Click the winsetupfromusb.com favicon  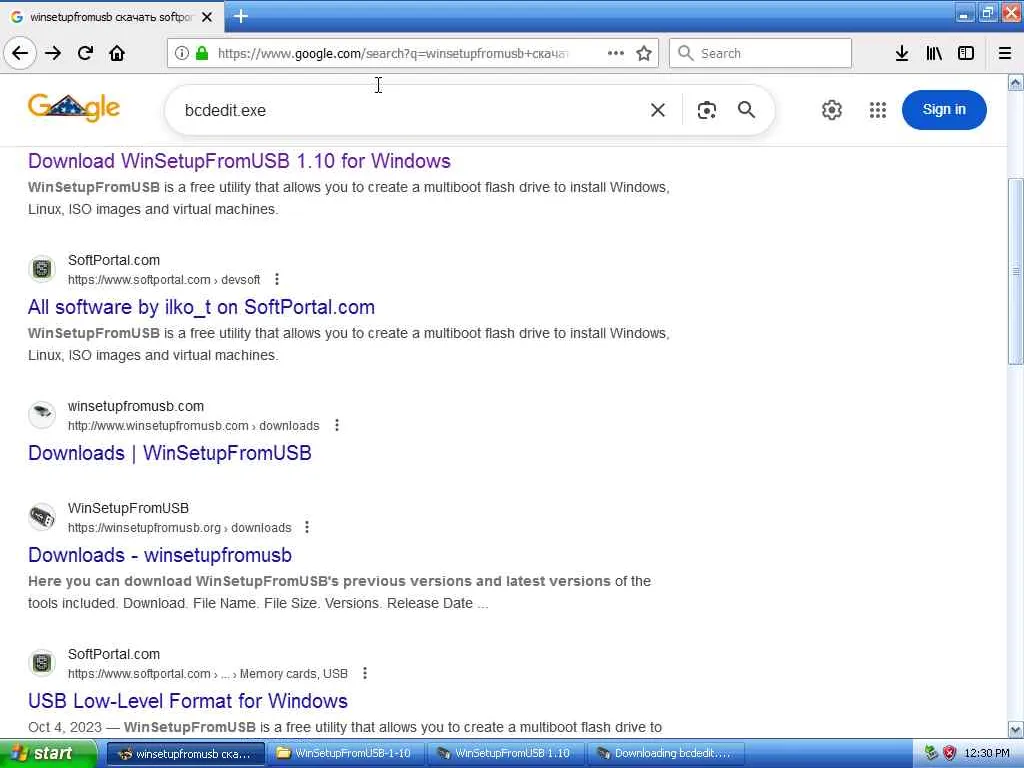click(42, 415)
